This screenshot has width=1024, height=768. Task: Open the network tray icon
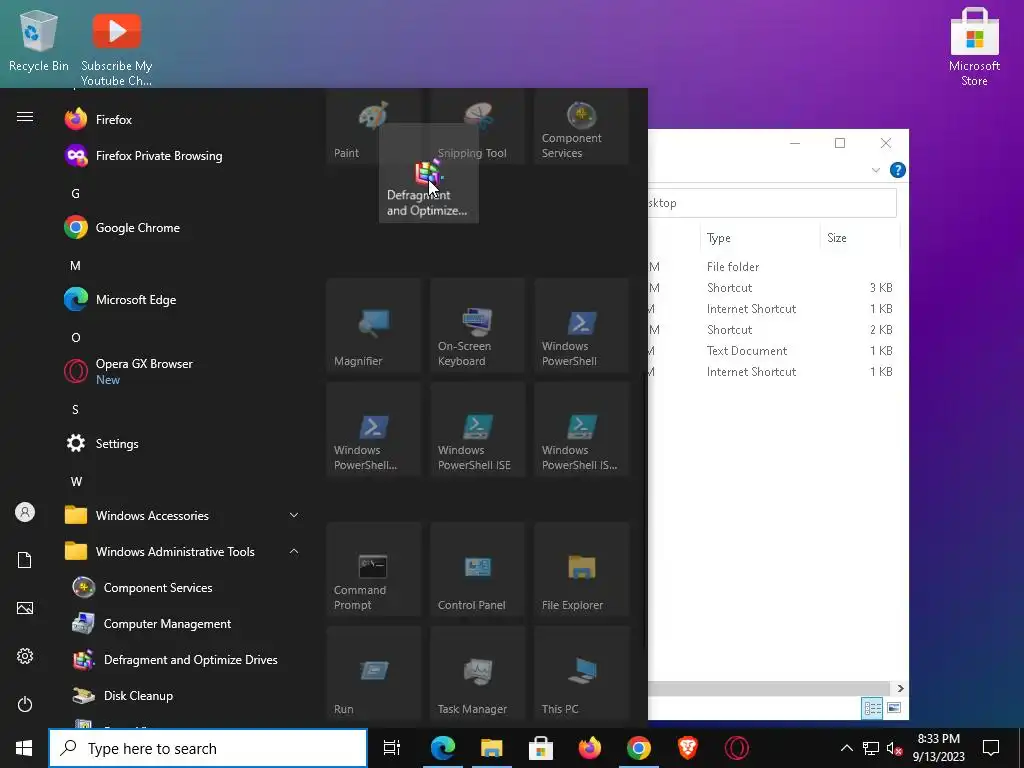pyautogui.click(x=871, y=748)
